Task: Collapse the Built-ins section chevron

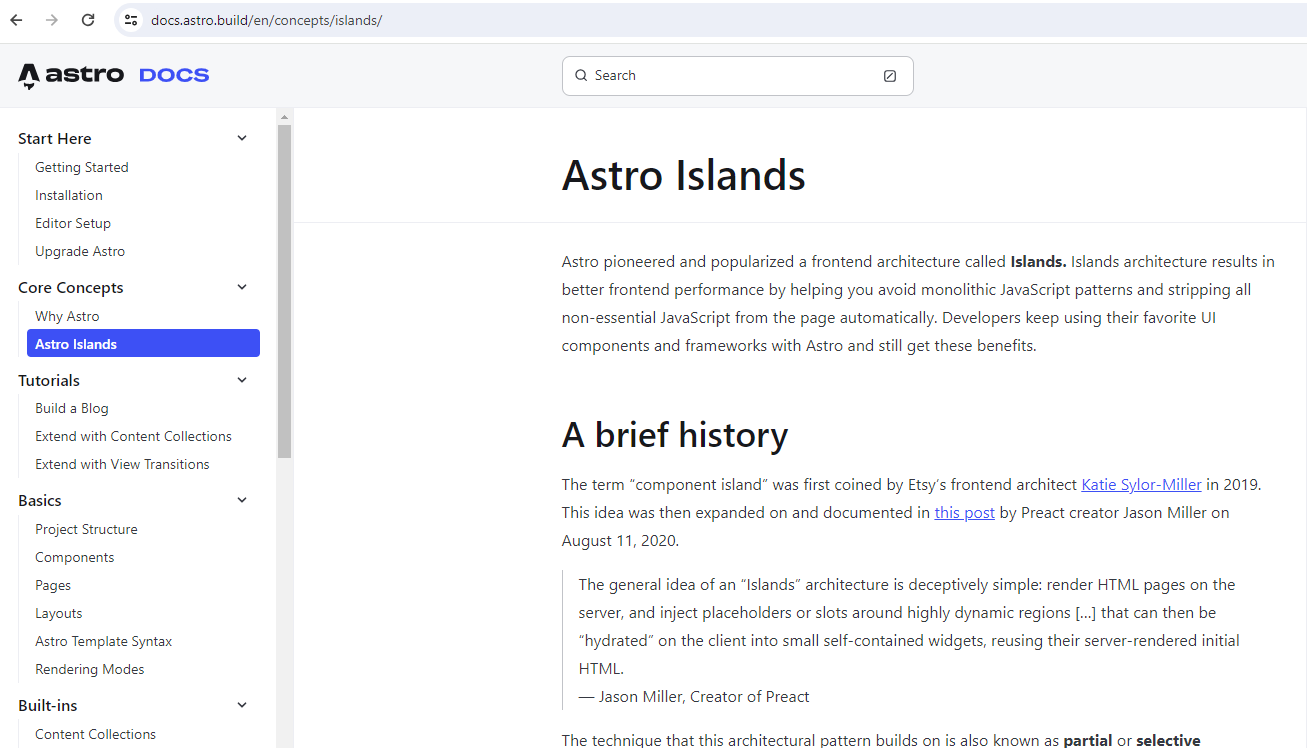Action: 242,705
